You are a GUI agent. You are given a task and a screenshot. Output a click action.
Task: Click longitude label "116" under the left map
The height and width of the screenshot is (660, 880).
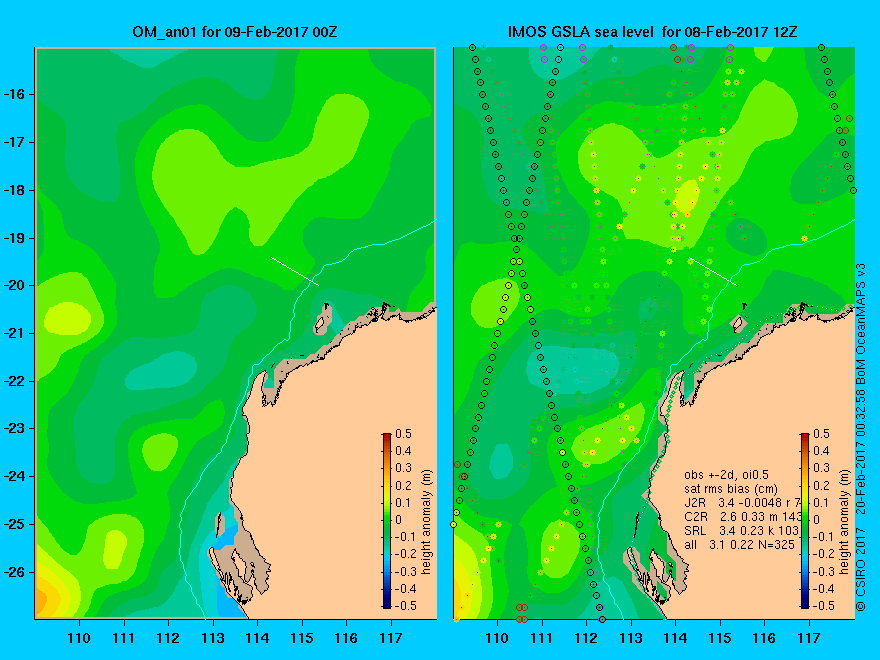(346, 638)
